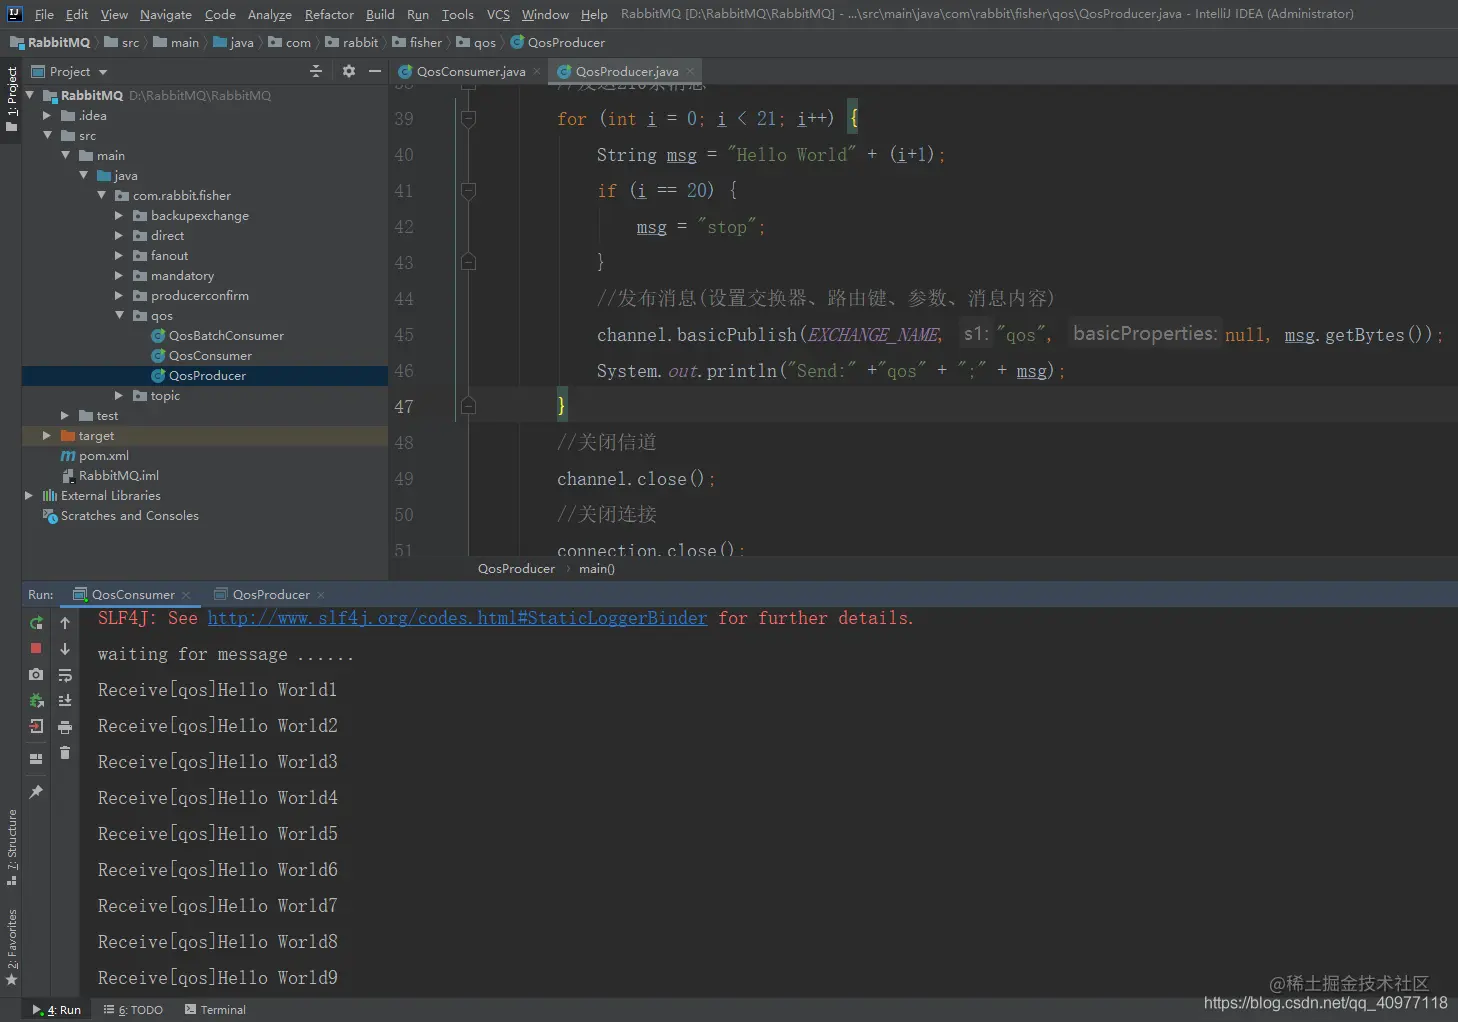The width and height of the screenshot is (1458, 1022).
Task: Open the Refactor menu
Action: [x=329, y=14]
